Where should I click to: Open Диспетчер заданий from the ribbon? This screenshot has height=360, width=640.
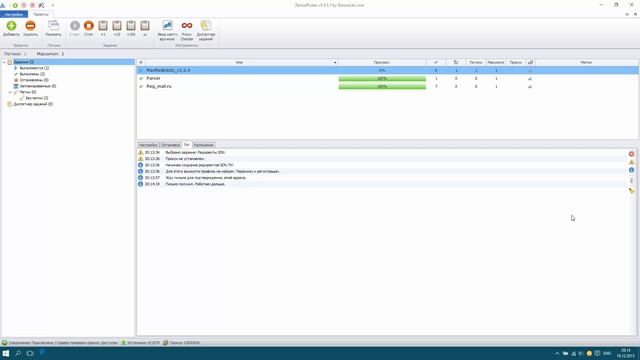coord(206,30)
